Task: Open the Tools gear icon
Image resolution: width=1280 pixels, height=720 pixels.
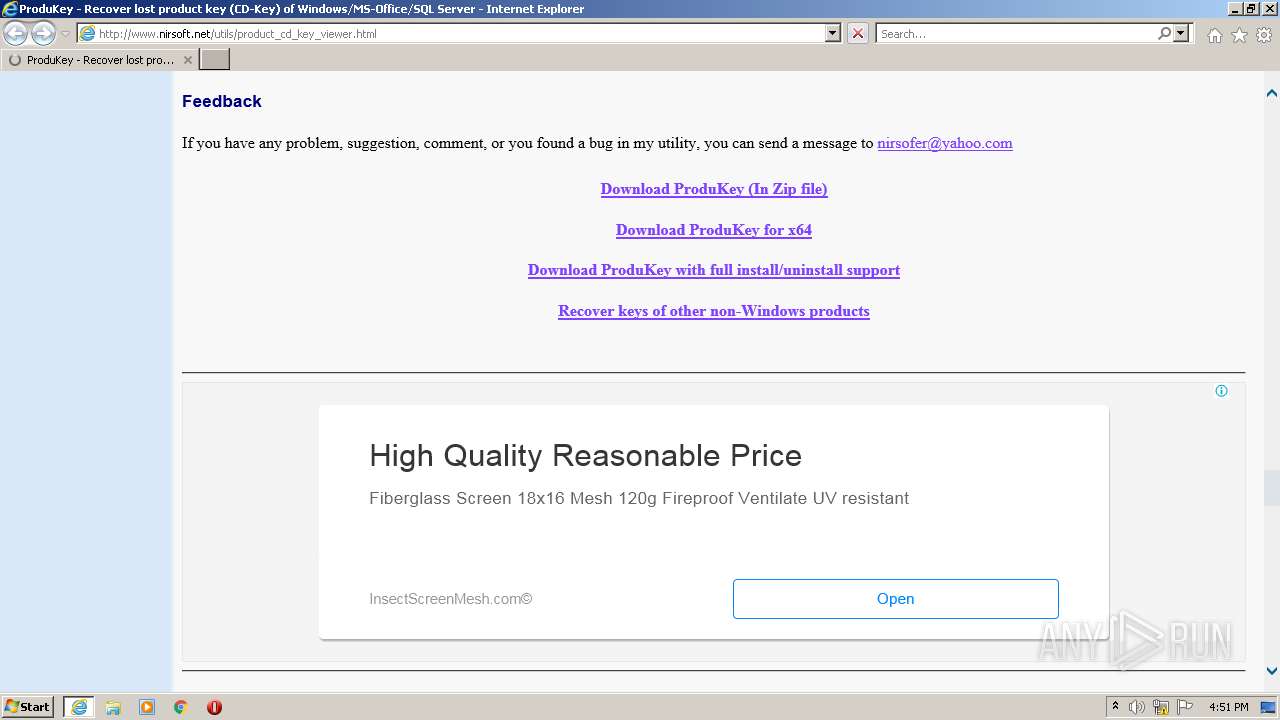Action: (x=1264, y=35)
